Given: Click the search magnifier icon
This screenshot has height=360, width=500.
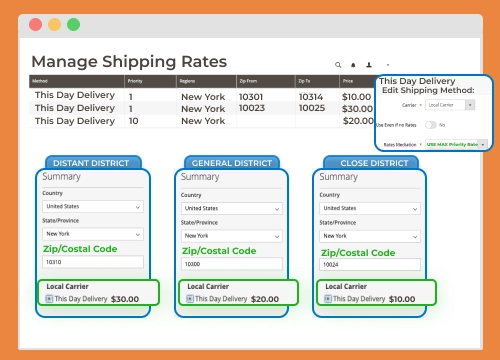Looking at the screenshot, I should (x=338, y=65).
